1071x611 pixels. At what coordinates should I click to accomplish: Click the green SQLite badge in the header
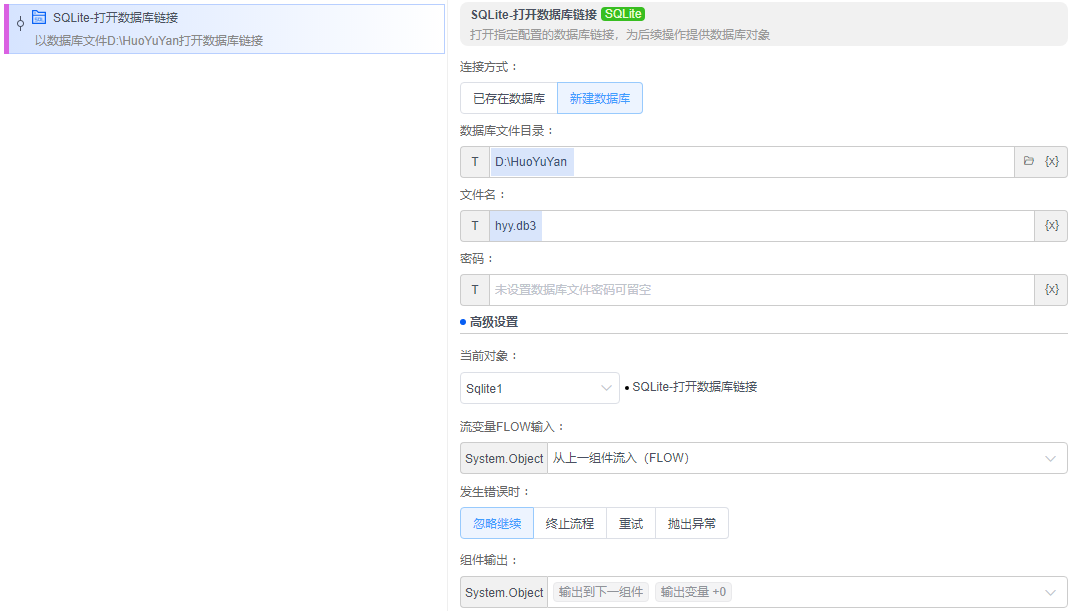622,14
